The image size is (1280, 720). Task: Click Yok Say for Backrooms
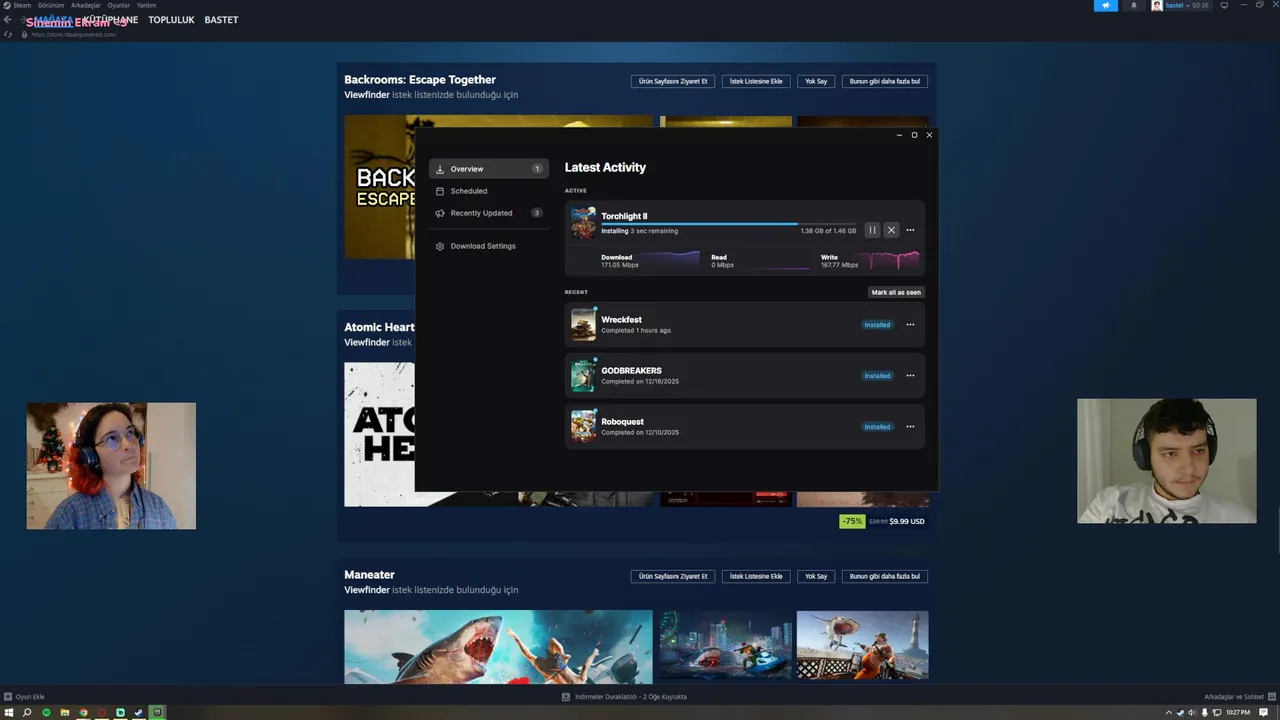(816, 81)
